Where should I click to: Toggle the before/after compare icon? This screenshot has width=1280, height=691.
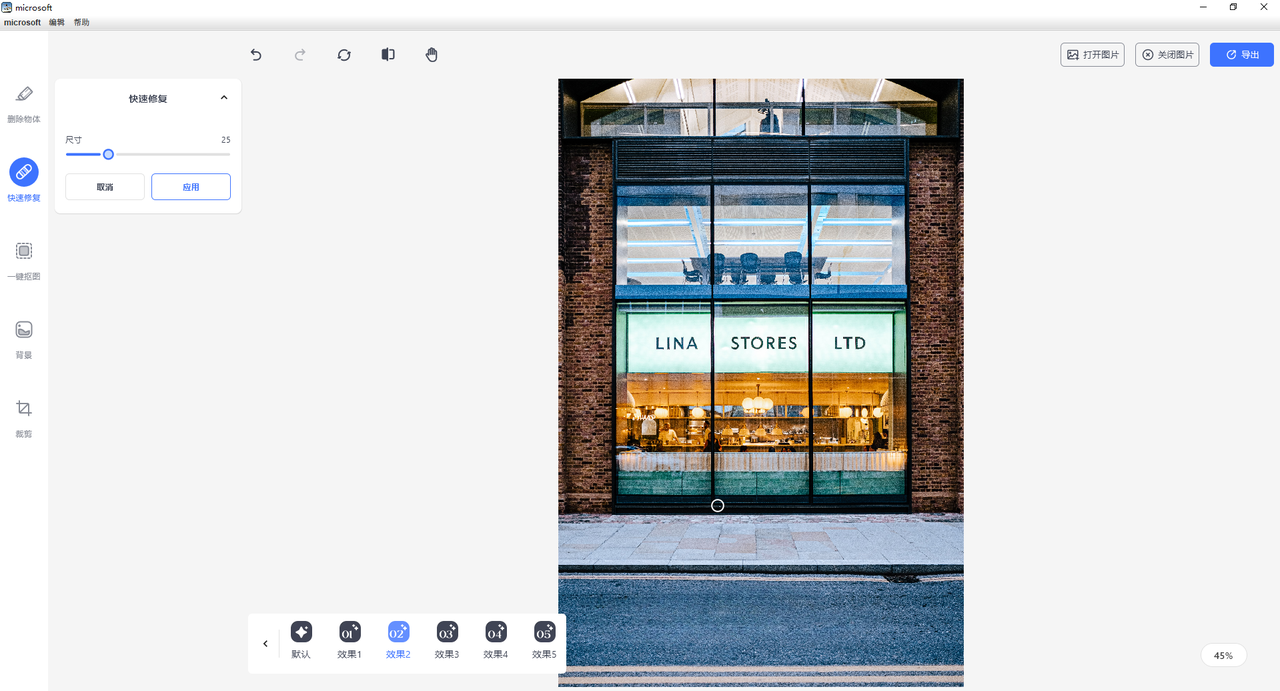pyautogui.click(x=388, y=55)
